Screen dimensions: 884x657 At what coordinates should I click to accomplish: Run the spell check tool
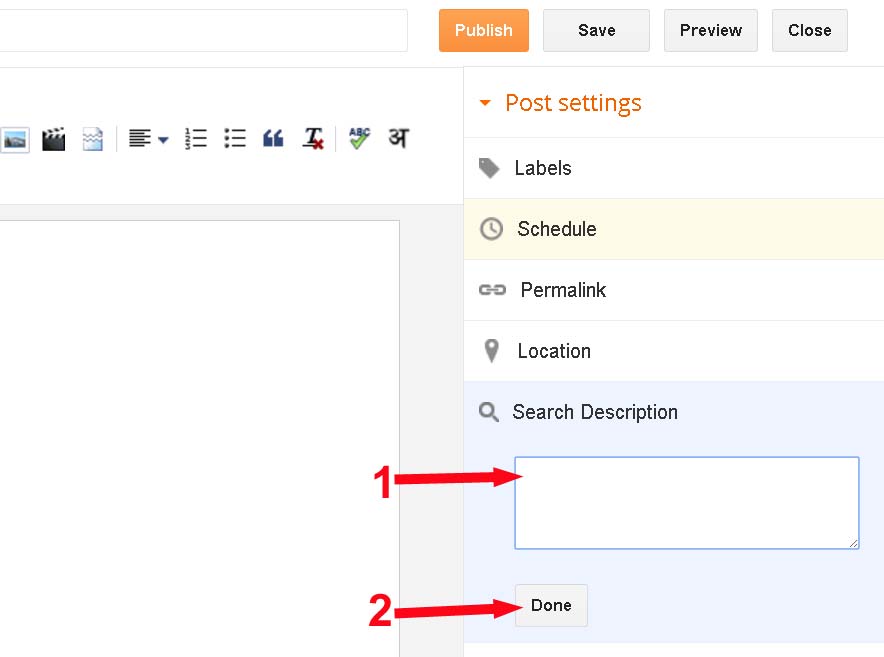359,139
